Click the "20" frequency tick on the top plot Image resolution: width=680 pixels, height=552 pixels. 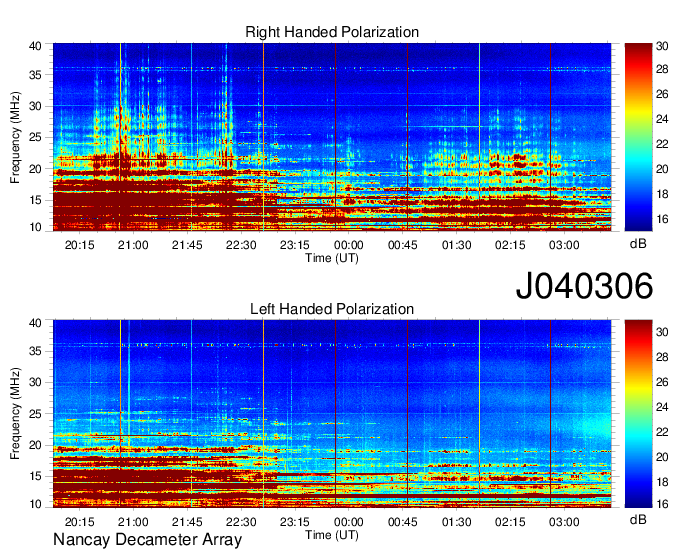point(35,169)
